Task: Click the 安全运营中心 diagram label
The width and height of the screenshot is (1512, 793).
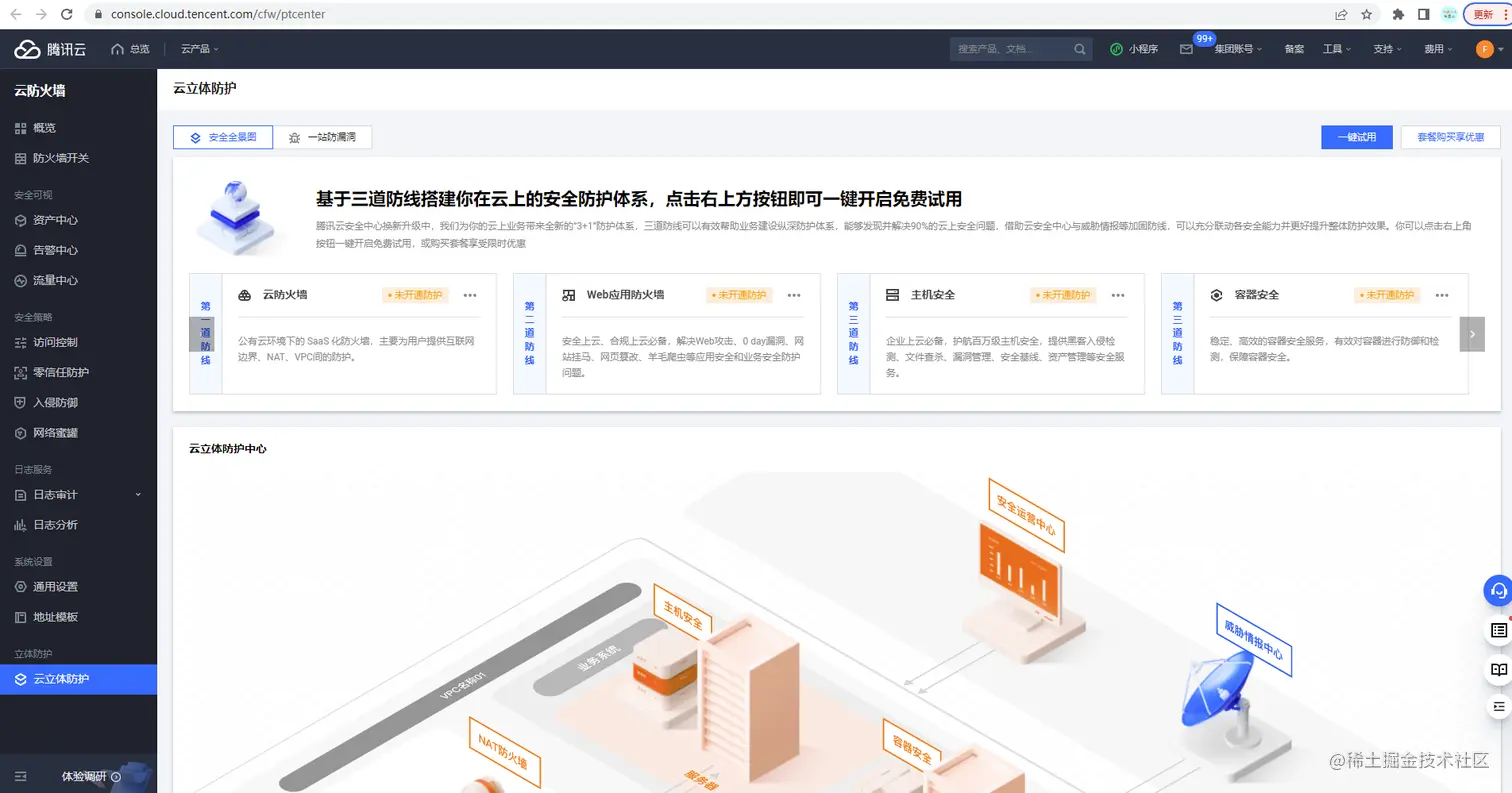Action: tap(1025, 515)
